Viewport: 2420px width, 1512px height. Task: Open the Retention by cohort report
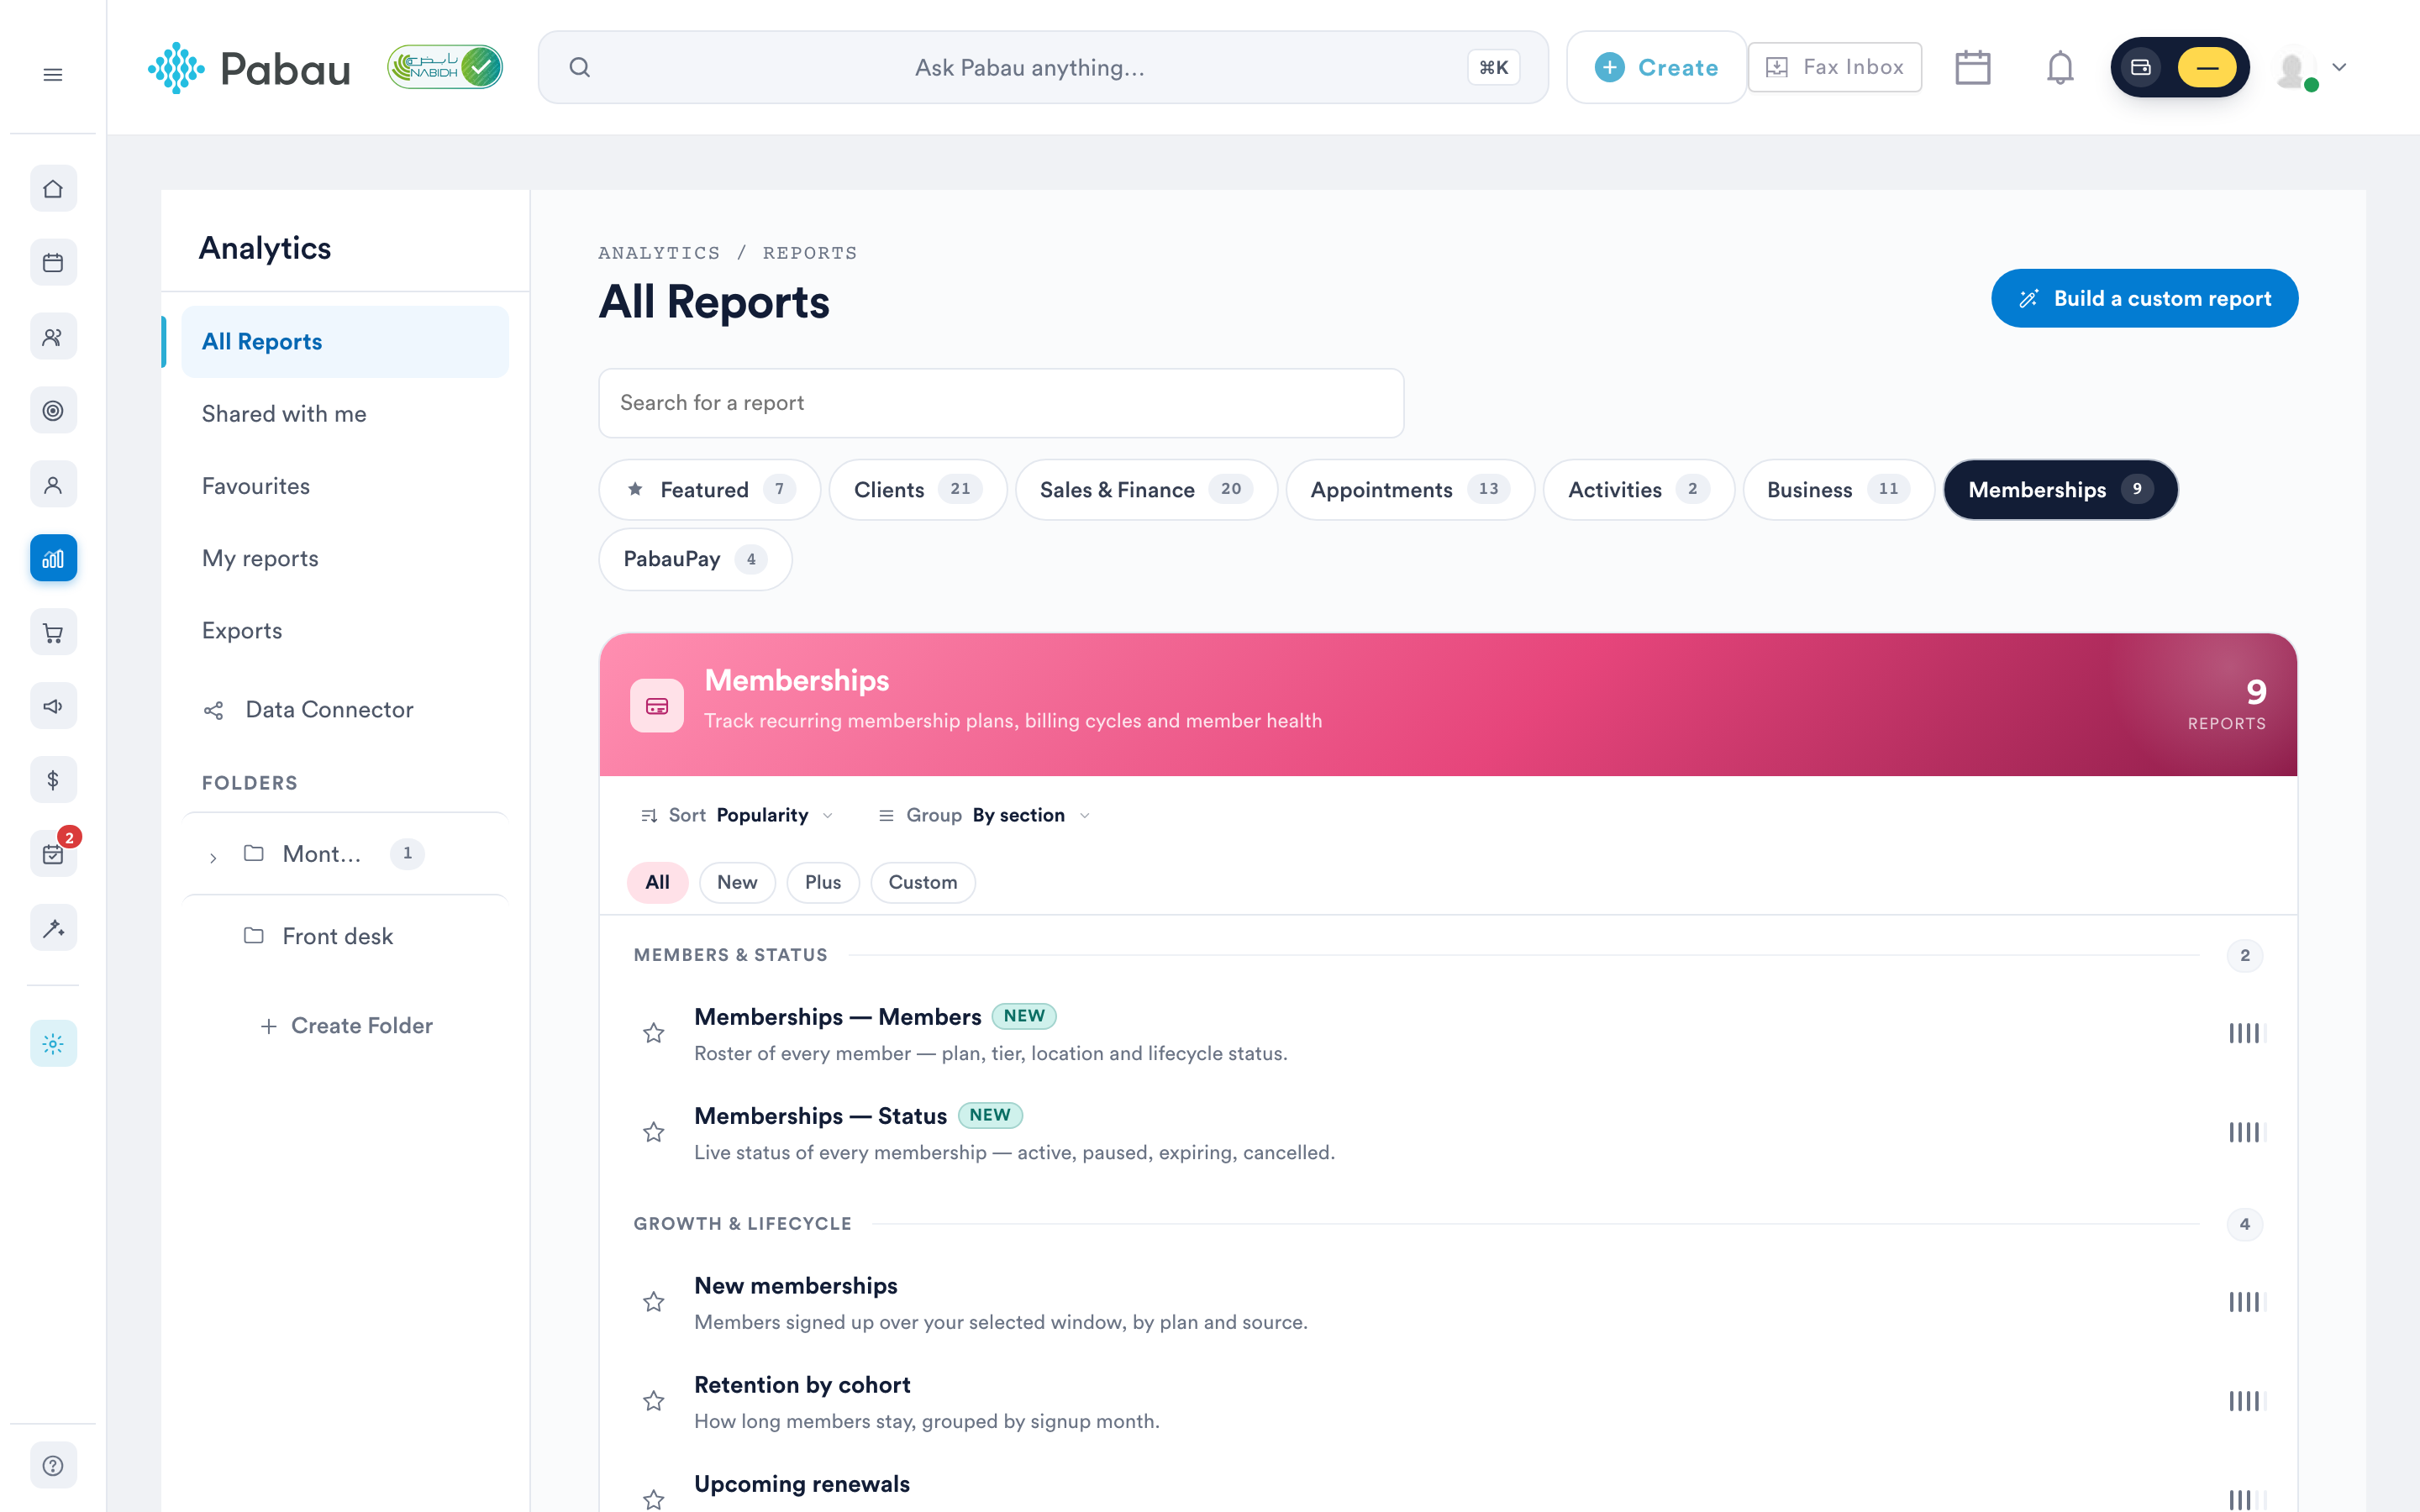pos(802,1385)
